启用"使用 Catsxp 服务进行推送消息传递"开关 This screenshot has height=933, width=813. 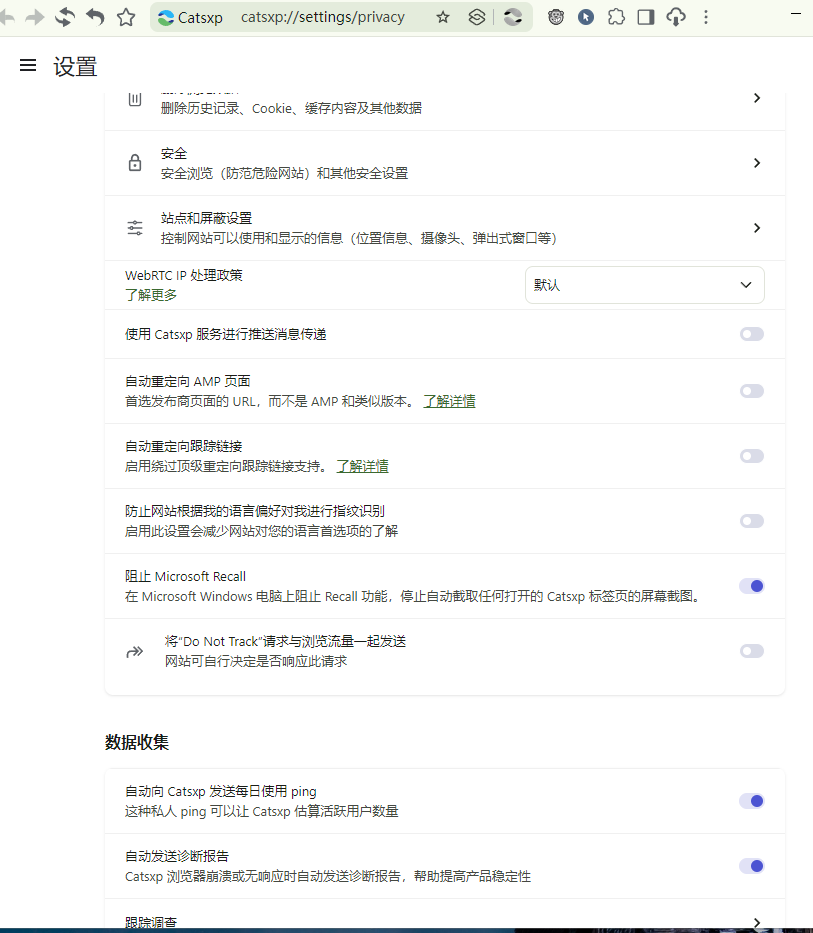click(x=751, y=334)
